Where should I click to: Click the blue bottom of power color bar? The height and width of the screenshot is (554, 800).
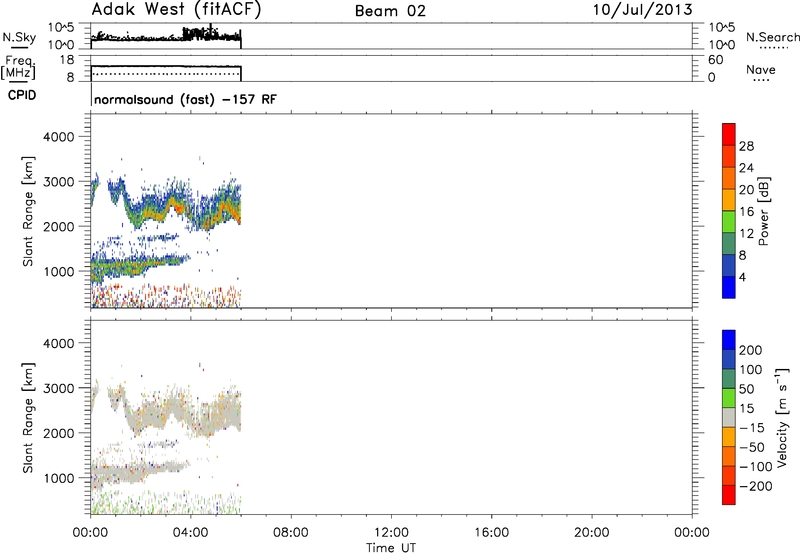click(729, 287)
